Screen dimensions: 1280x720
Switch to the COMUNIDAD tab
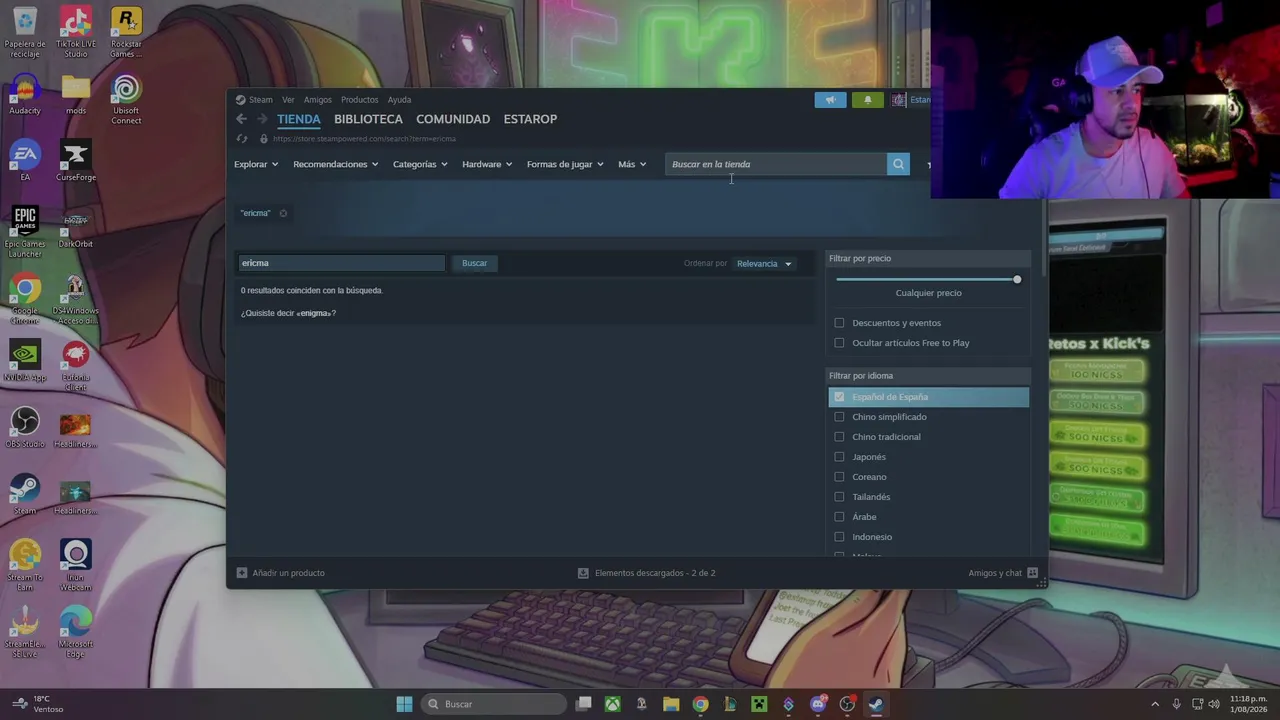click(x=453, y=119)
